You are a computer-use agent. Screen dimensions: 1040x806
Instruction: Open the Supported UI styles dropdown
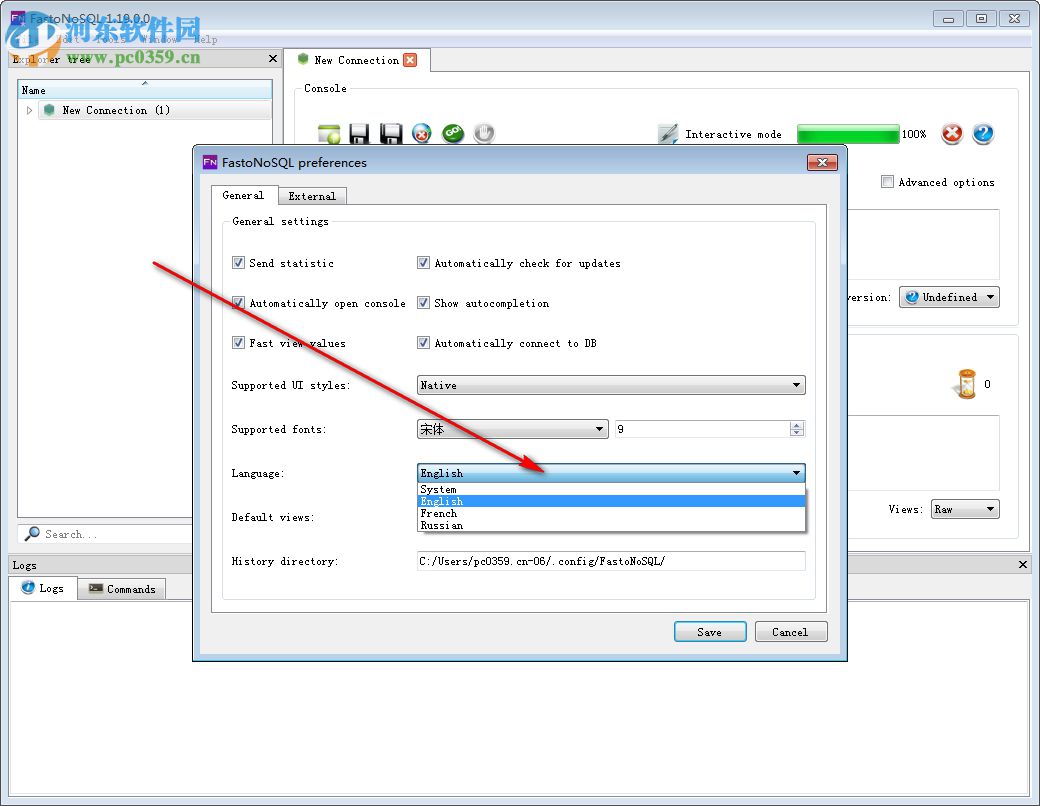coord(611,385)
